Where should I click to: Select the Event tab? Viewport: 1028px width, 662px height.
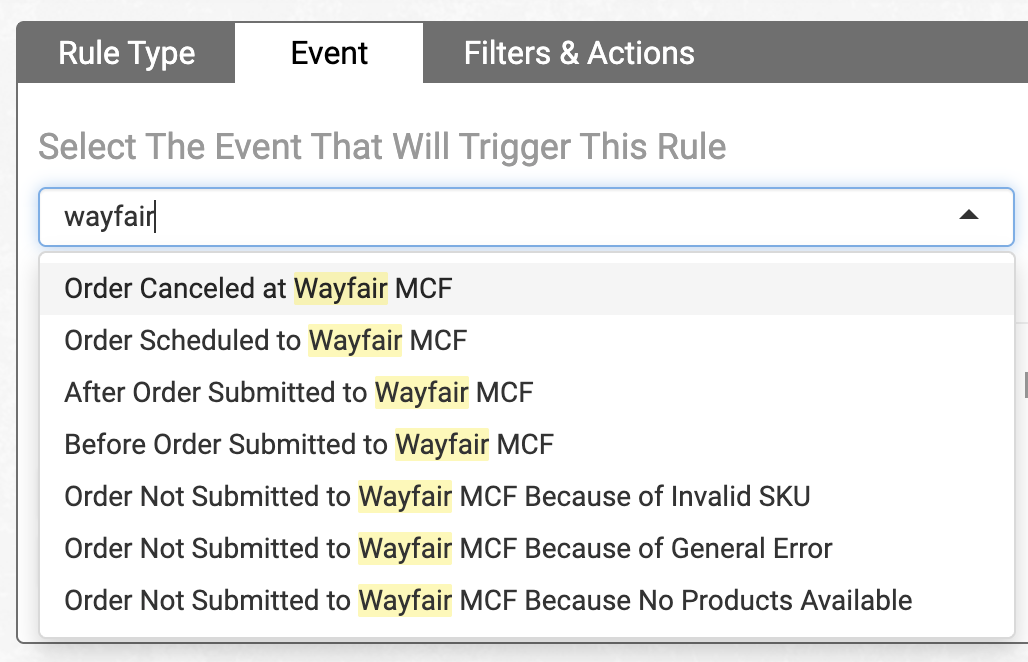click(329, 53)
